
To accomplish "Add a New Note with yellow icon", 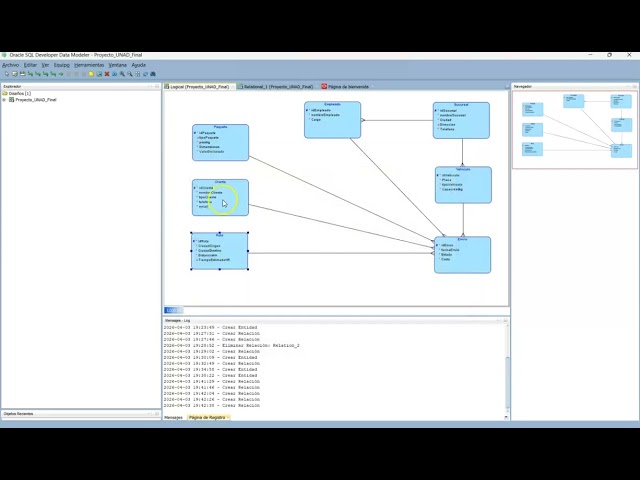I will coord(91,74).
